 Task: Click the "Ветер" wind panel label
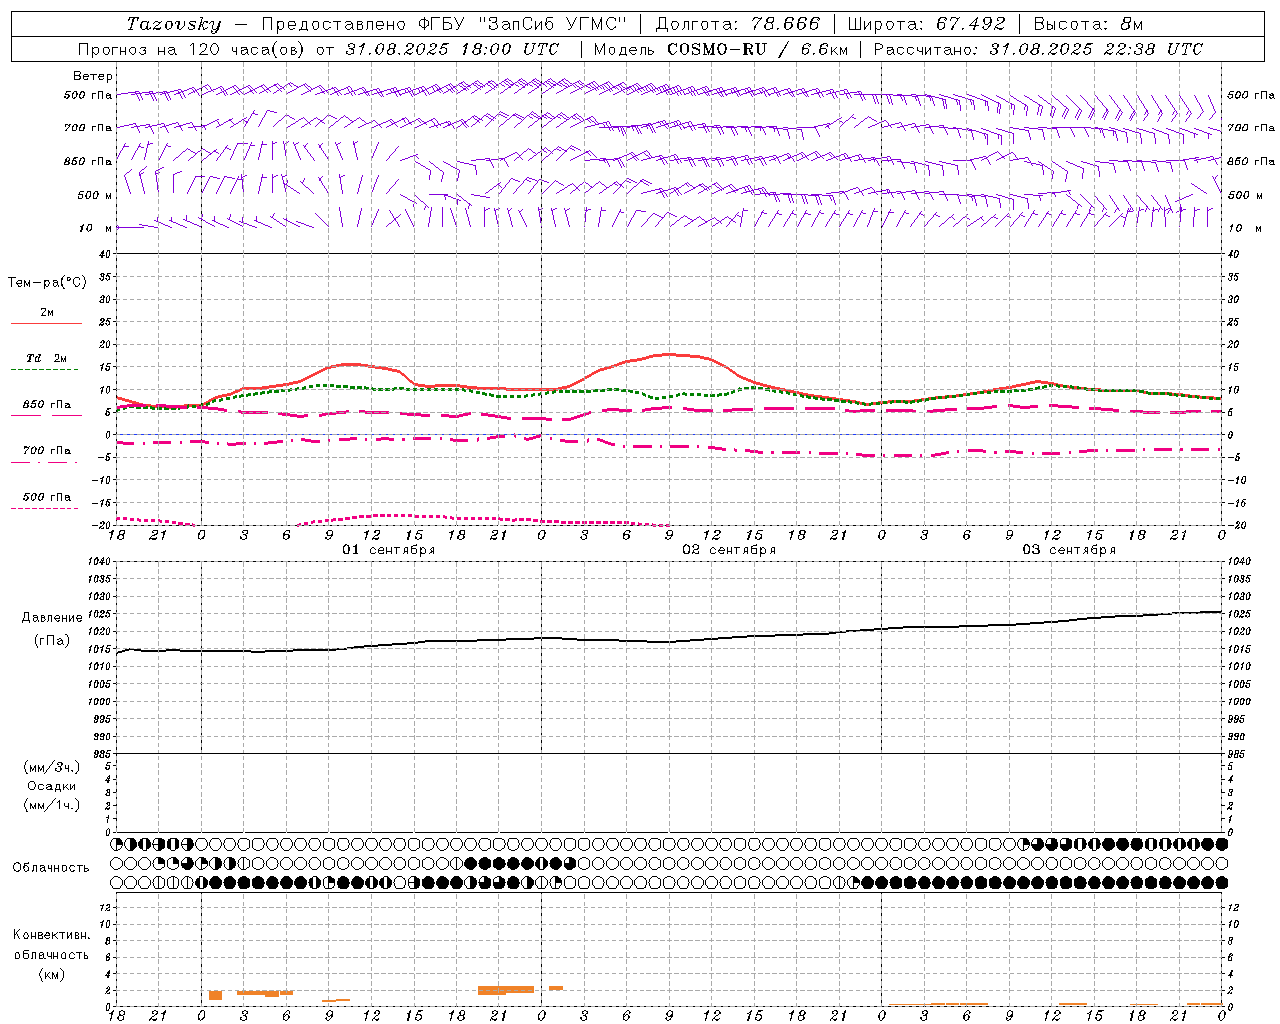pyautogui.click(x=92, y=76)
